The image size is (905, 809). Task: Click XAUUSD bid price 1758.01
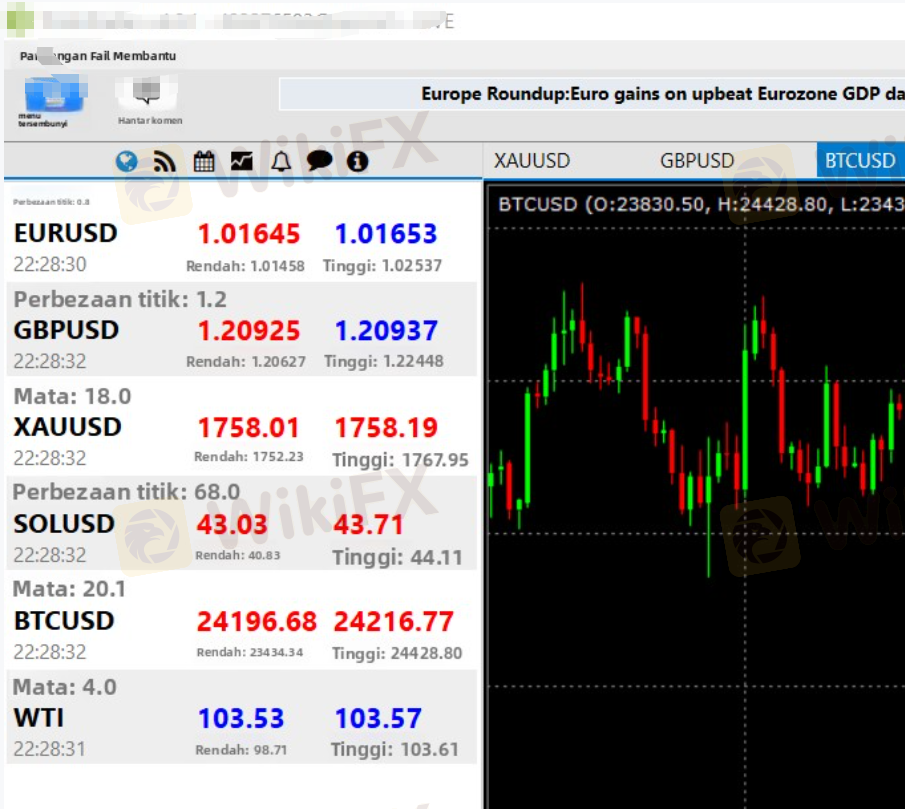248,428
